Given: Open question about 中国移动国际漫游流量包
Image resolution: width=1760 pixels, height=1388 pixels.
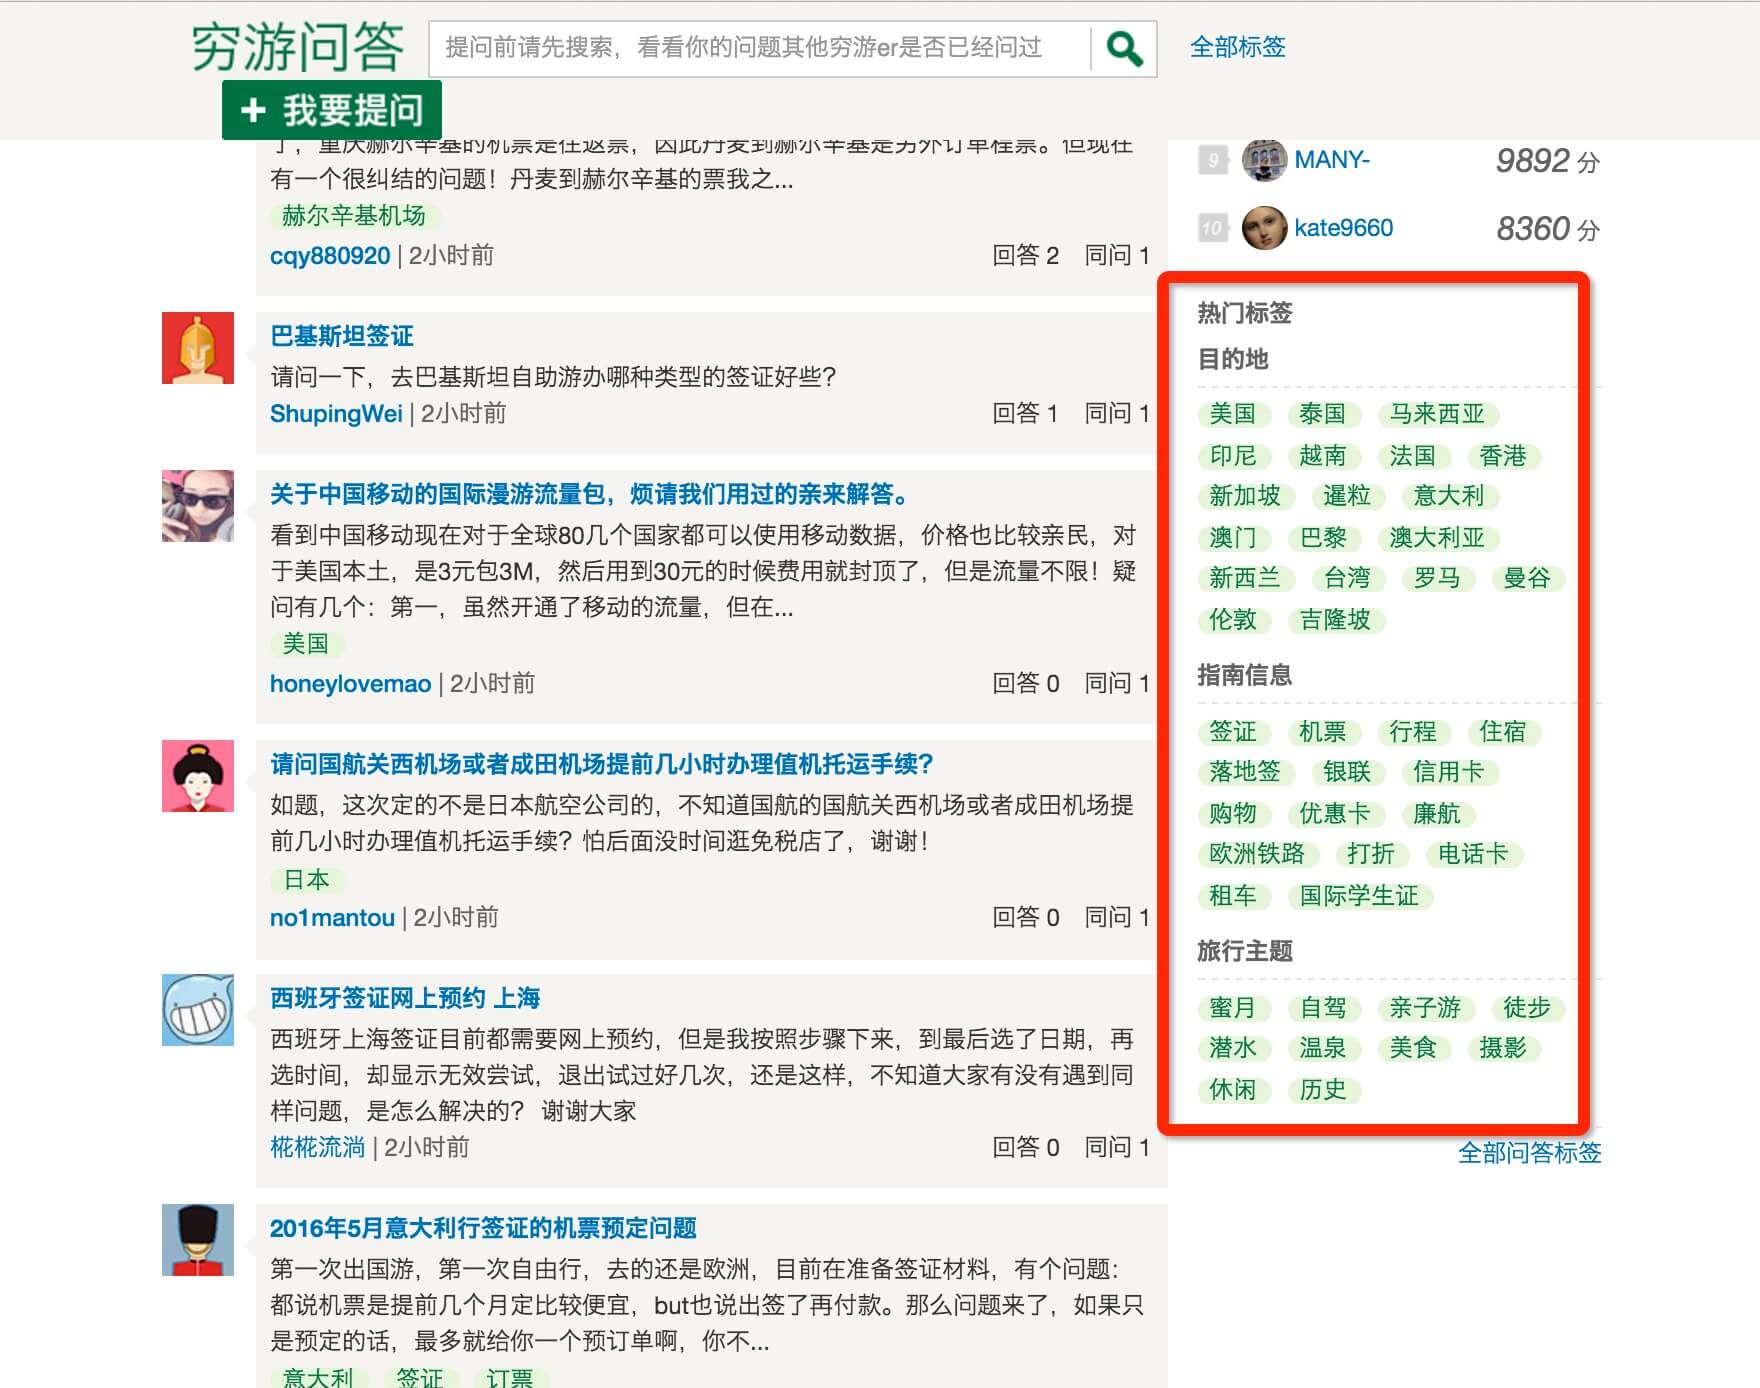Looking at the screenshot, I should pyautogui.click(x=592, y=494).
